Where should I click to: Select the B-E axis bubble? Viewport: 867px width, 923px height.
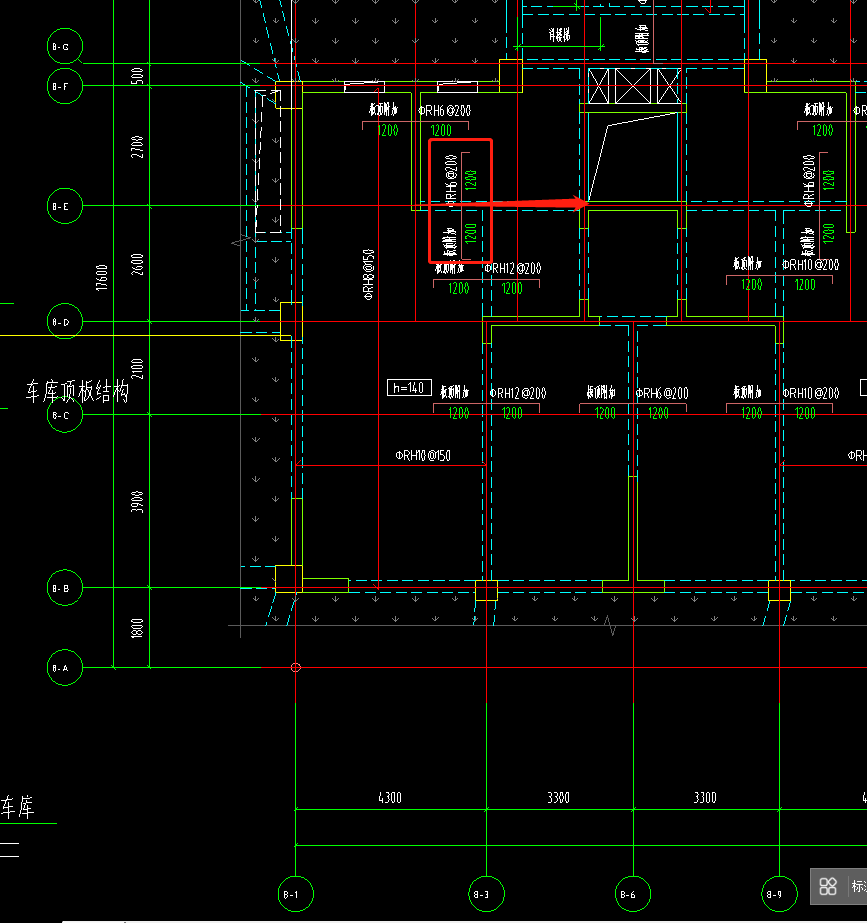point(65,206)
